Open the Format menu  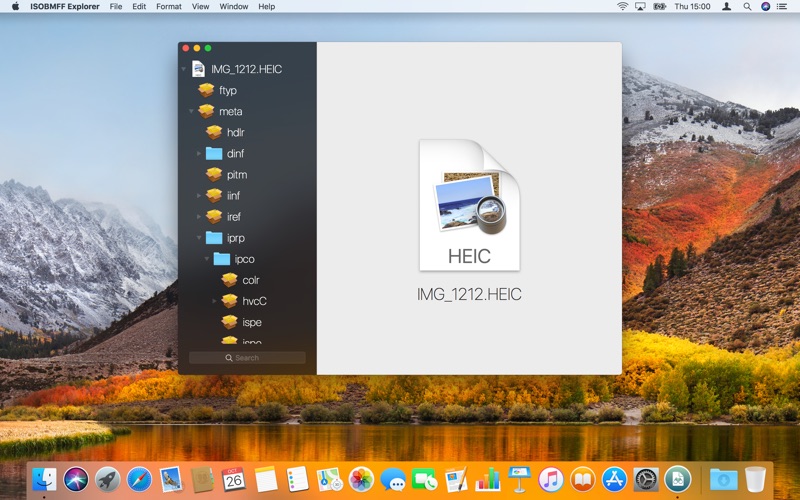pyautogui.click(x=169, y=7)
